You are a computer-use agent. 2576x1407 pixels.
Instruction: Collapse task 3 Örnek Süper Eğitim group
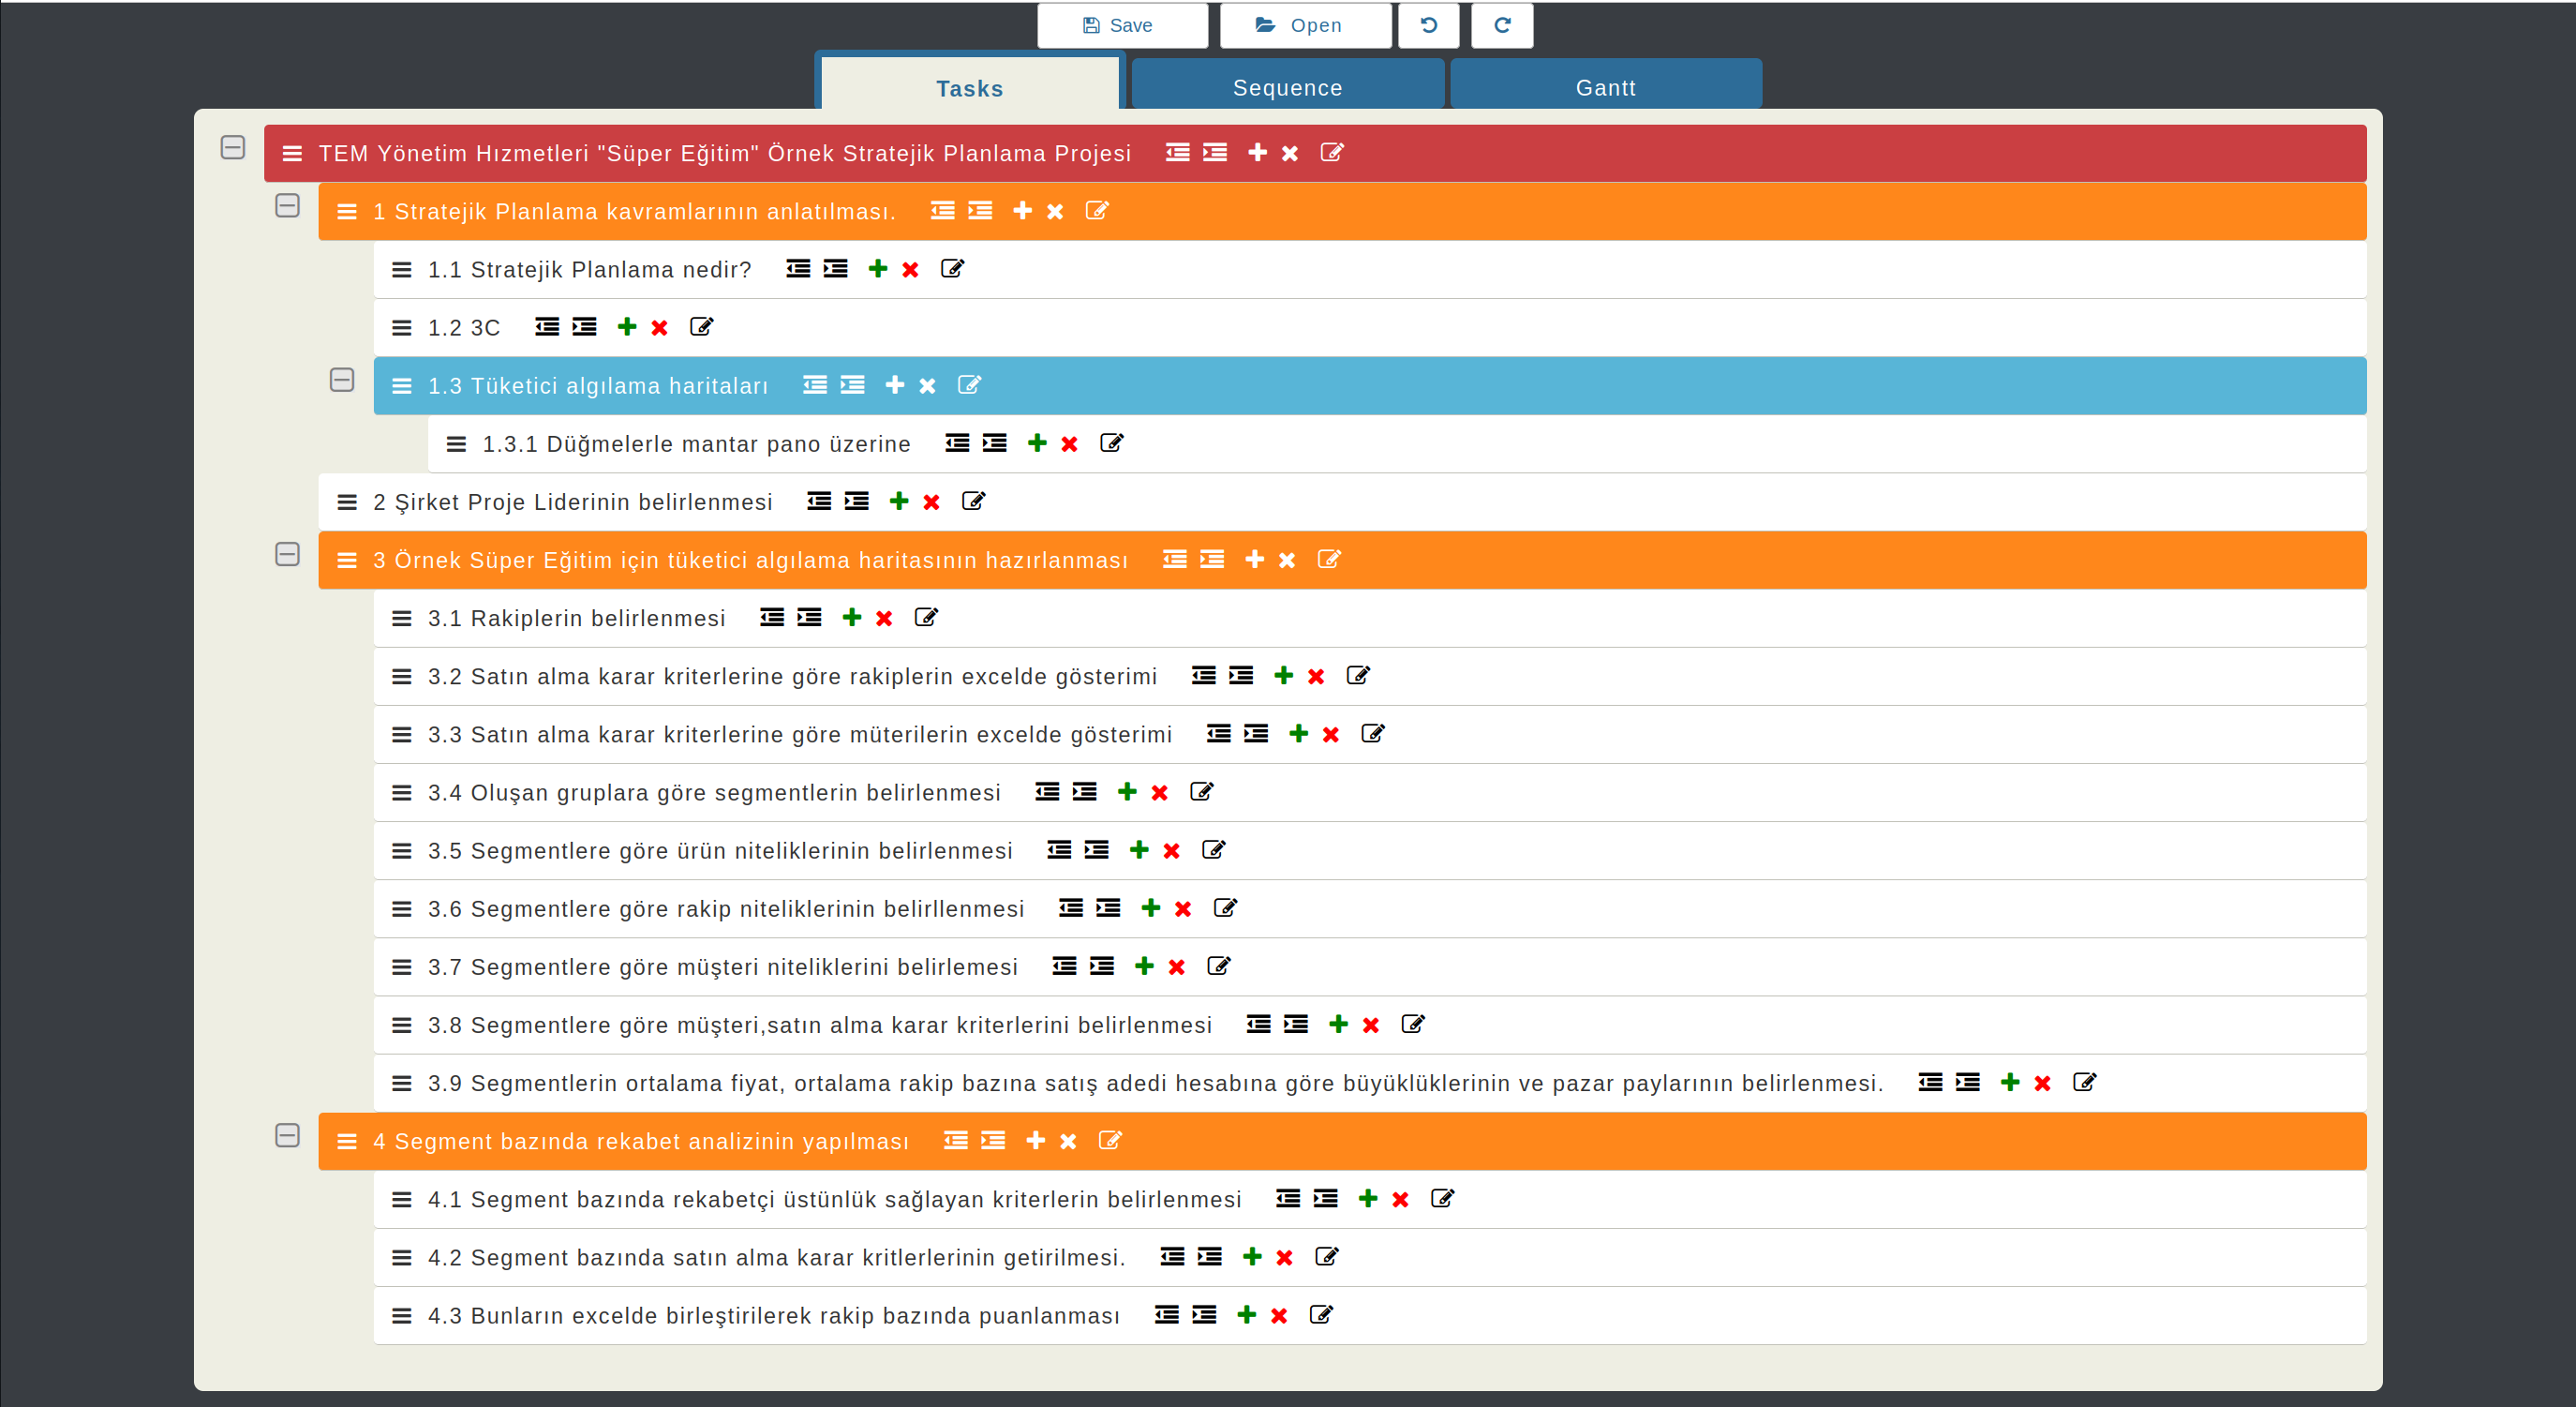click(x=287, y=555)
